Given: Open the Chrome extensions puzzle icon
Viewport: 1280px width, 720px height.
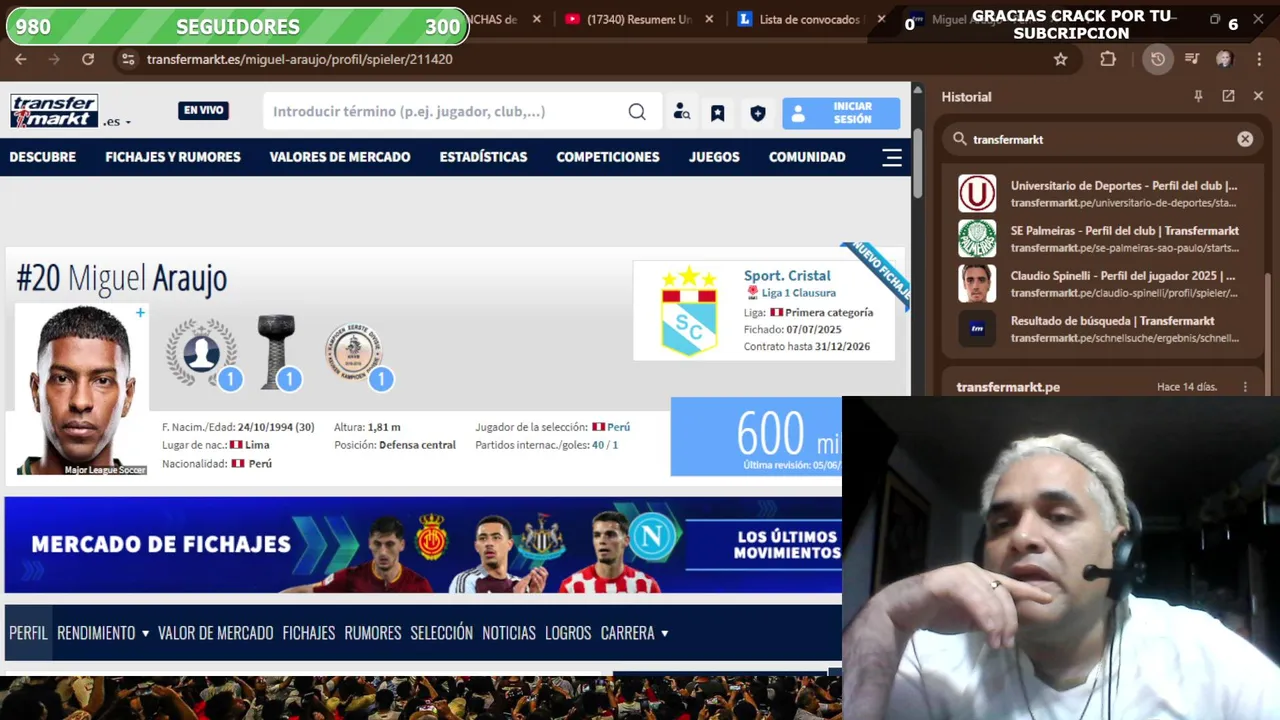Looking at the screenshot, I should [x=1108, y=59].
